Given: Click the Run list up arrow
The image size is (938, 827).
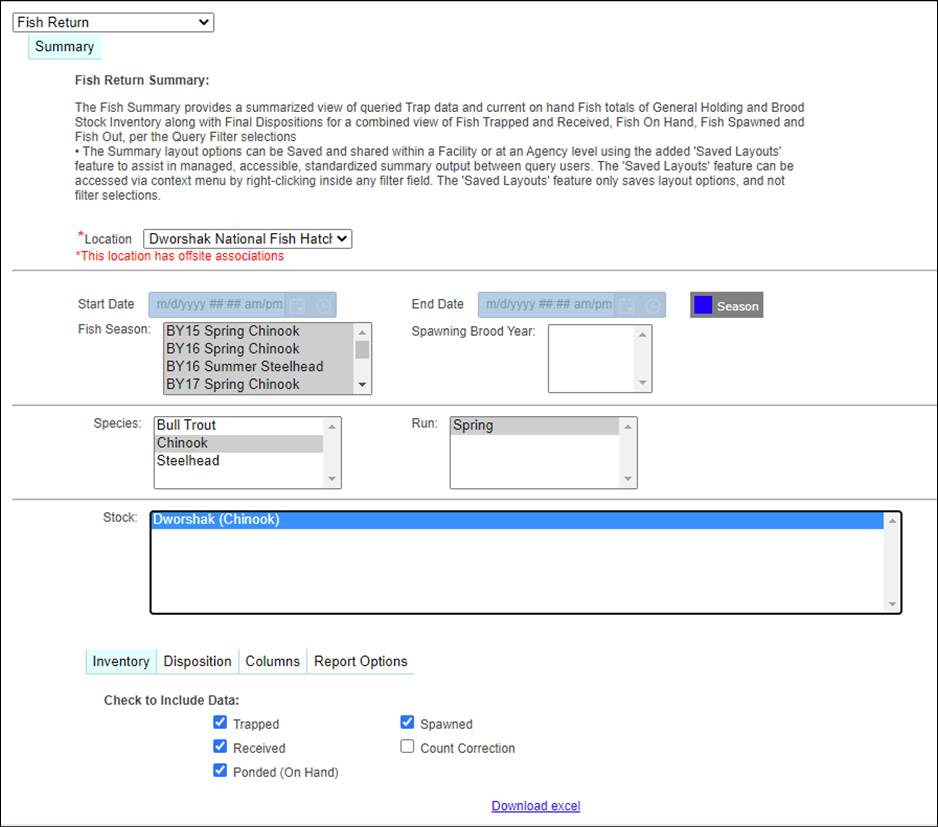Looking at the screenshot, I should pyautogui.click(x=628, y=426).
